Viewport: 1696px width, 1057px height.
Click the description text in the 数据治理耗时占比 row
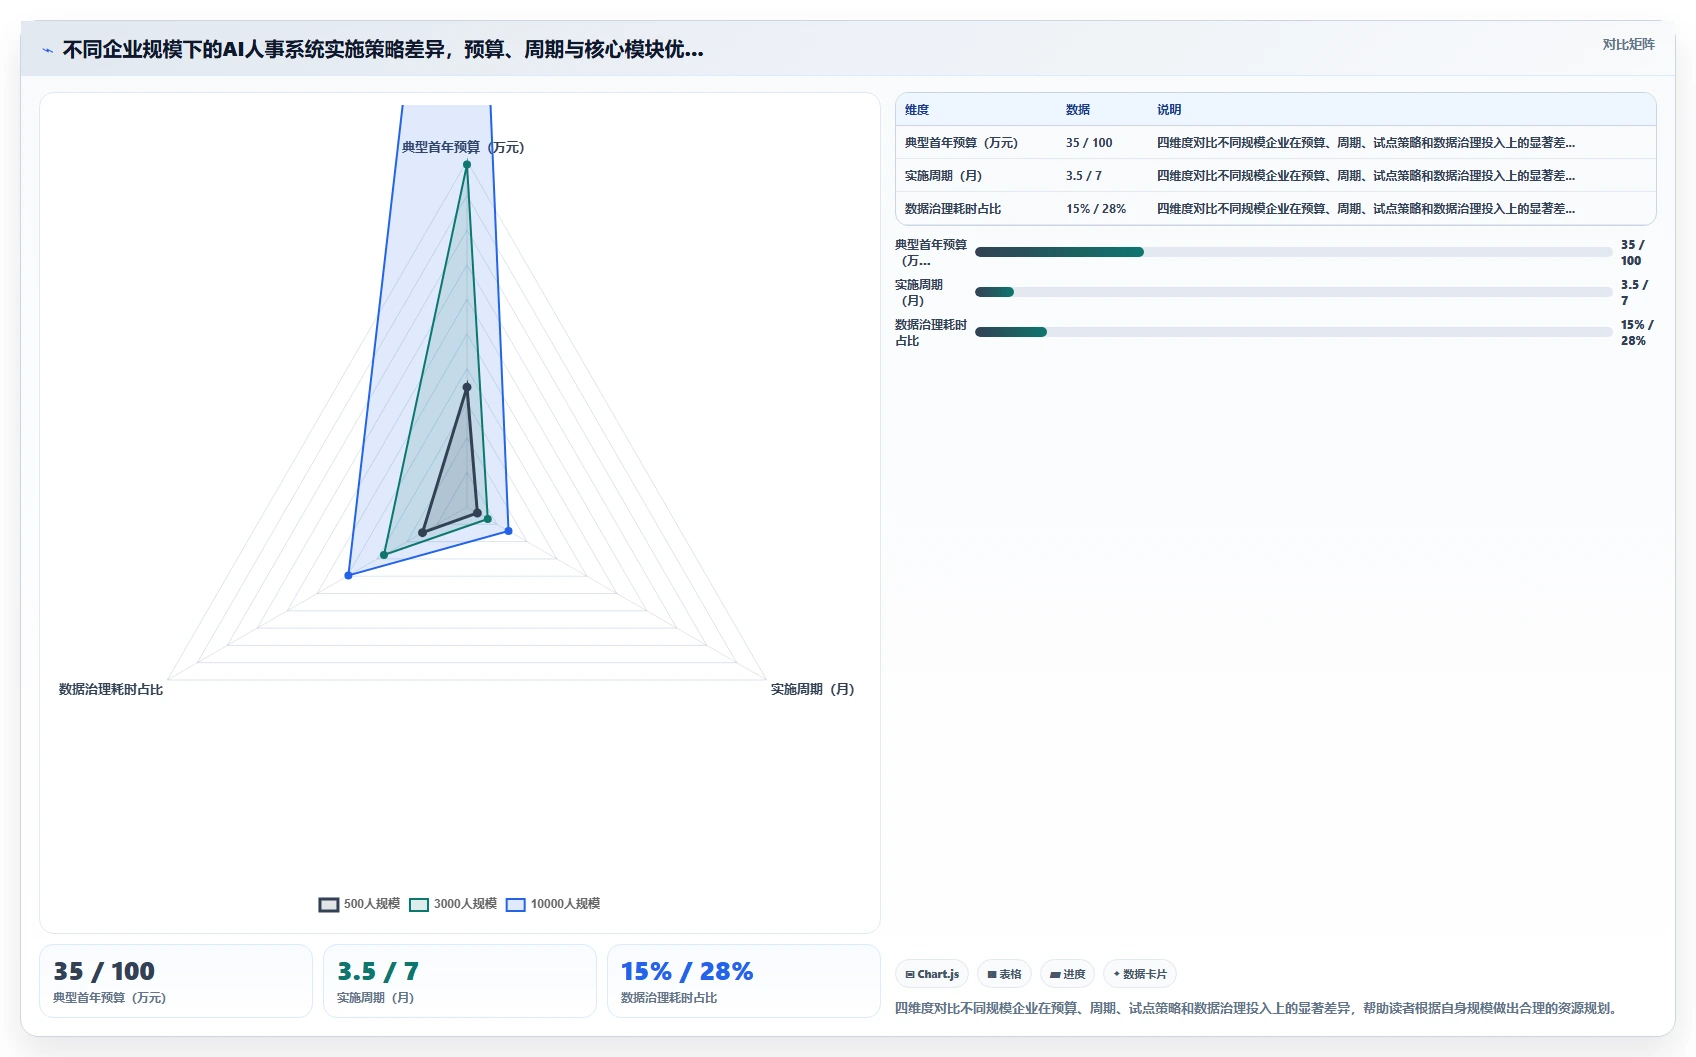pos(1366,209)
